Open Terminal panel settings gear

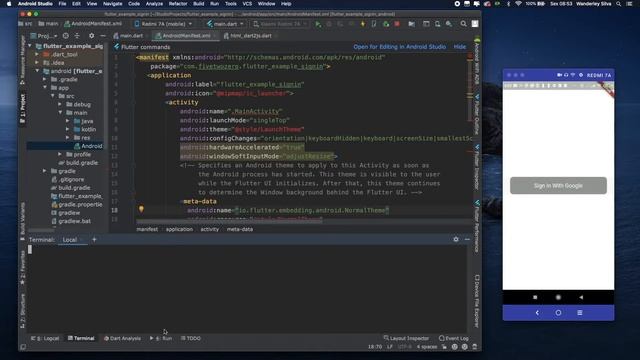point(456,239)
